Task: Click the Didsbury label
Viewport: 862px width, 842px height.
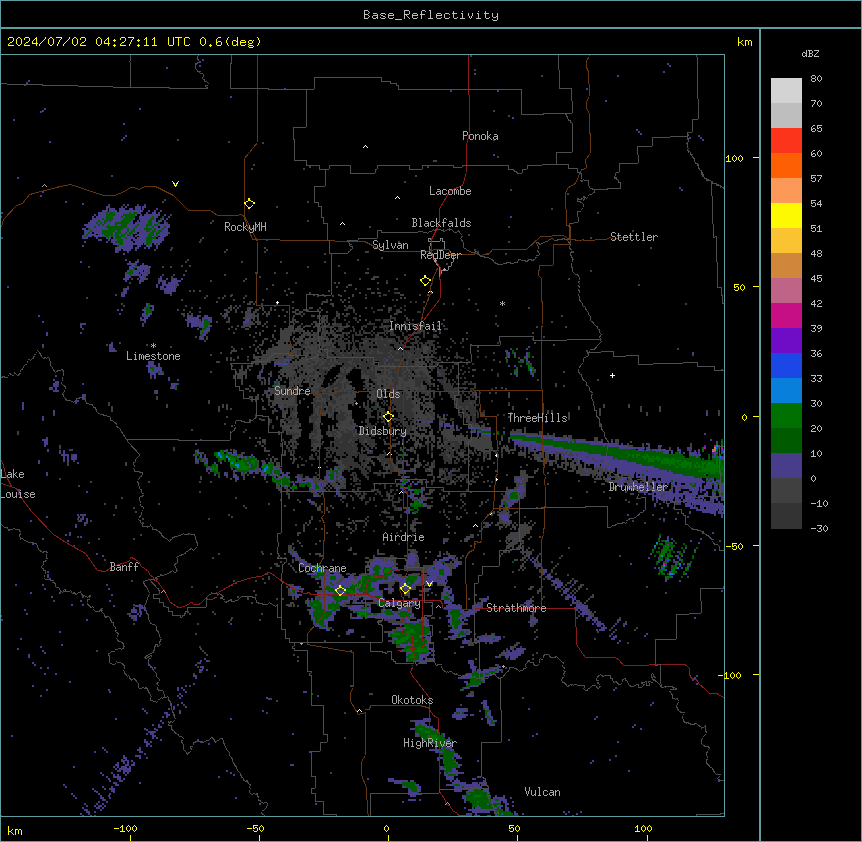Action: click(x=383, y=431)
